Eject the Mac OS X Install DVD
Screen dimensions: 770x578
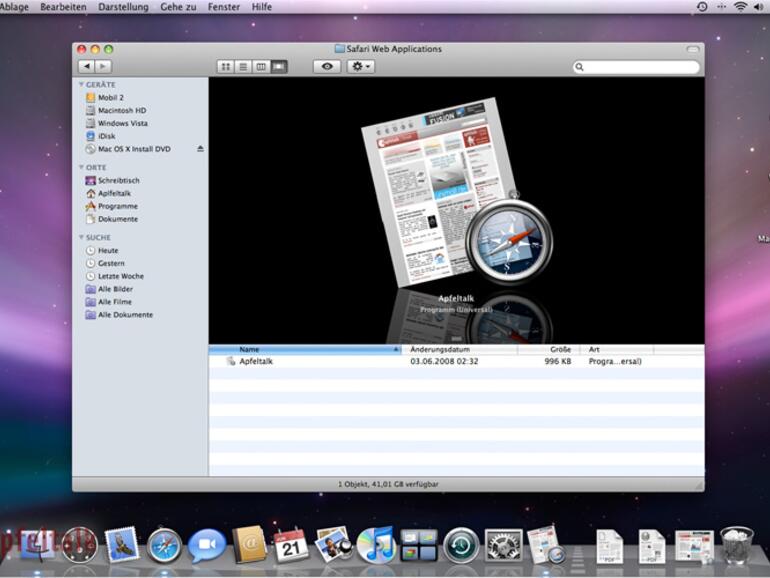(200, 149)
